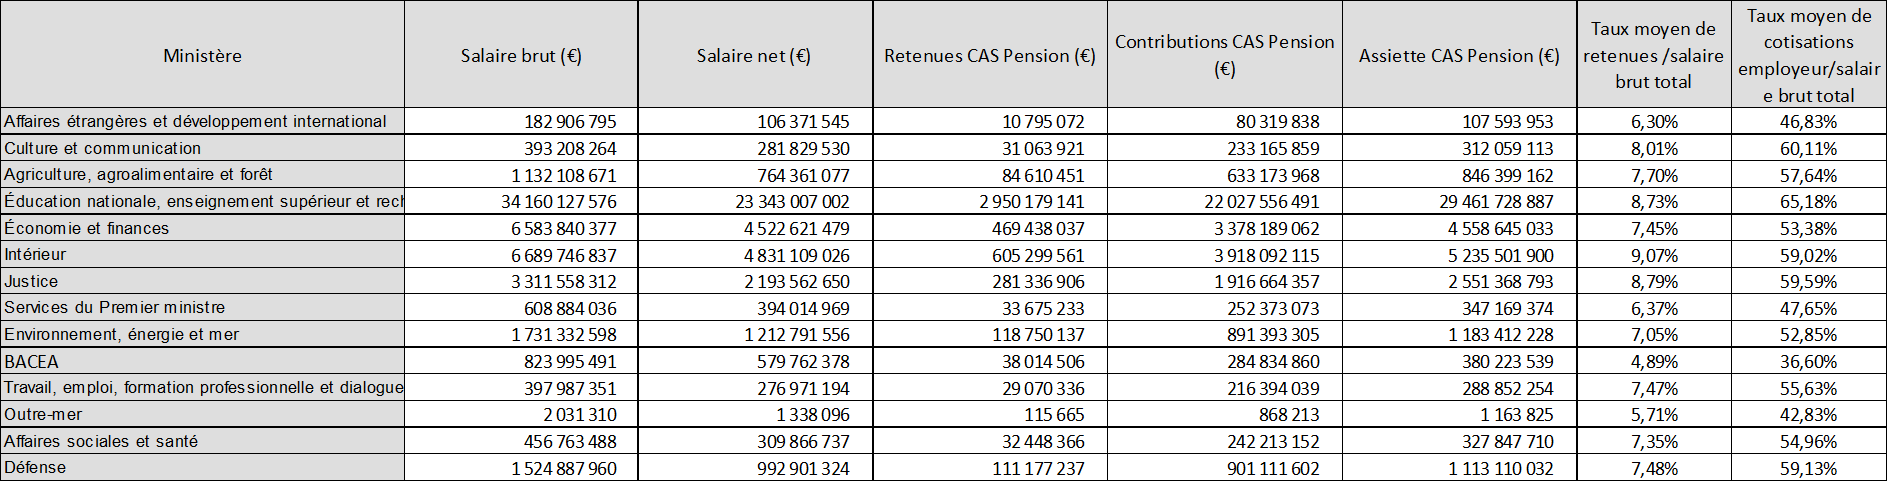Select the Retenues CAS Pension header

989,56
